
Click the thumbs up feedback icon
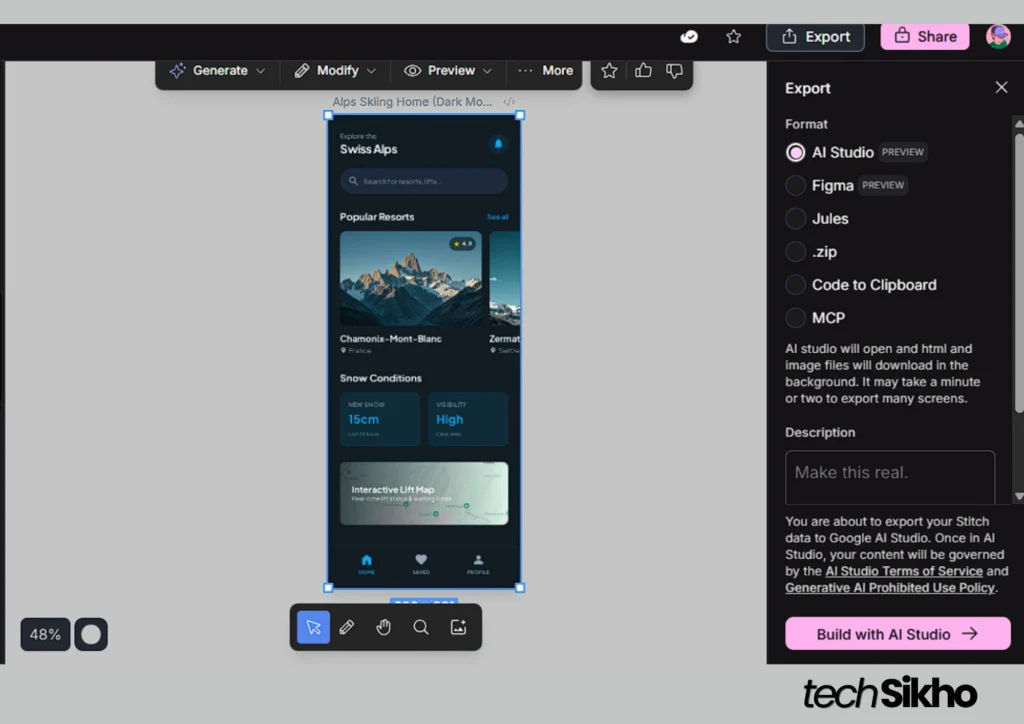coord(642,70)
